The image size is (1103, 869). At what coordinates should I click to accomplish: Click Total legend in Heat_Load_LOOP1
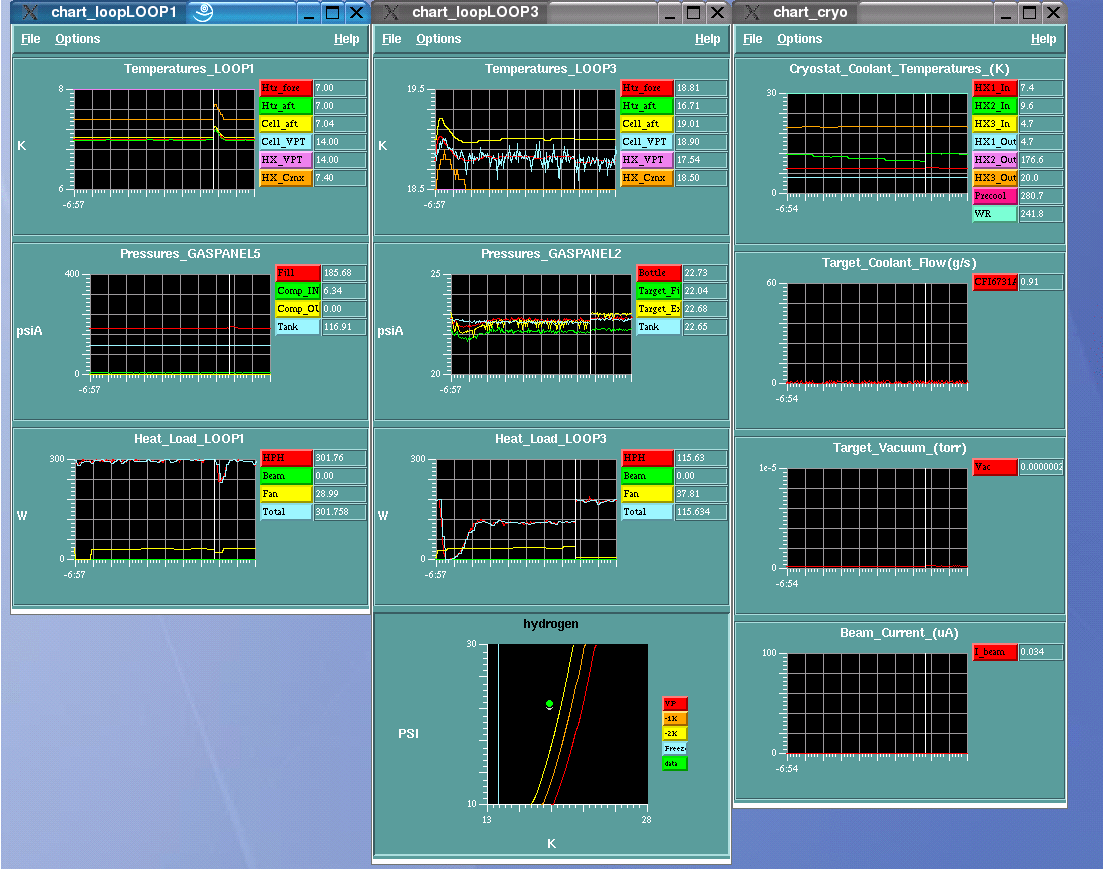(286, 512)
